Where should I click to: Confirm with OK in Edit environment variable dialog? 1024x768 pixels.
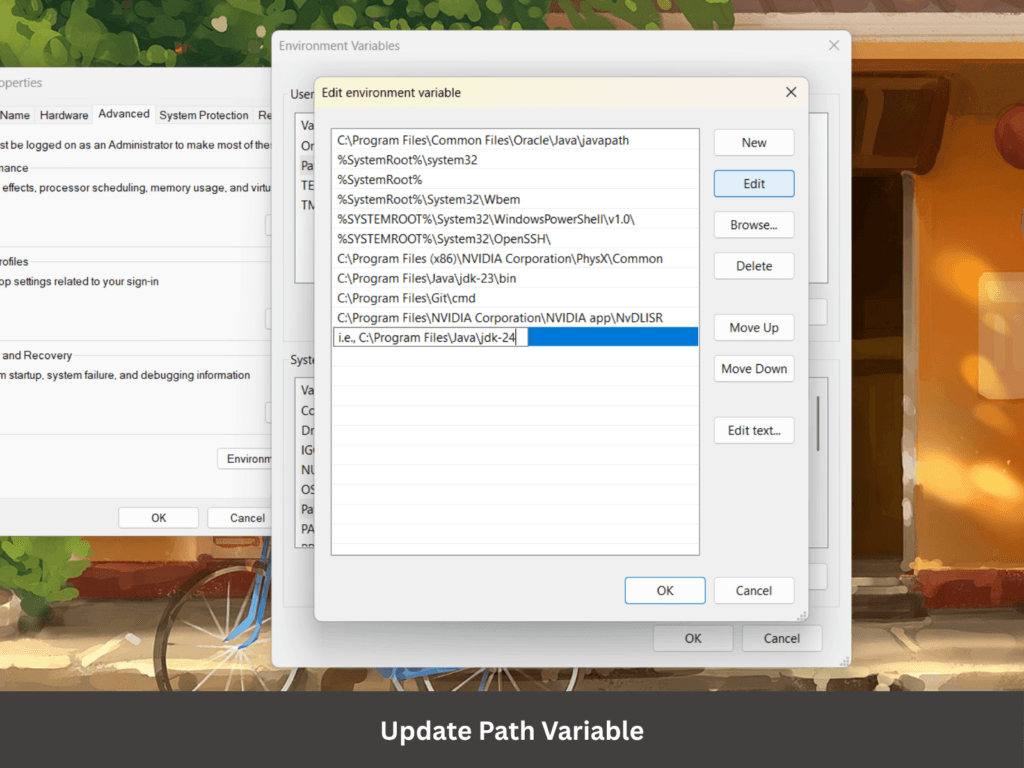pos(664,591)
